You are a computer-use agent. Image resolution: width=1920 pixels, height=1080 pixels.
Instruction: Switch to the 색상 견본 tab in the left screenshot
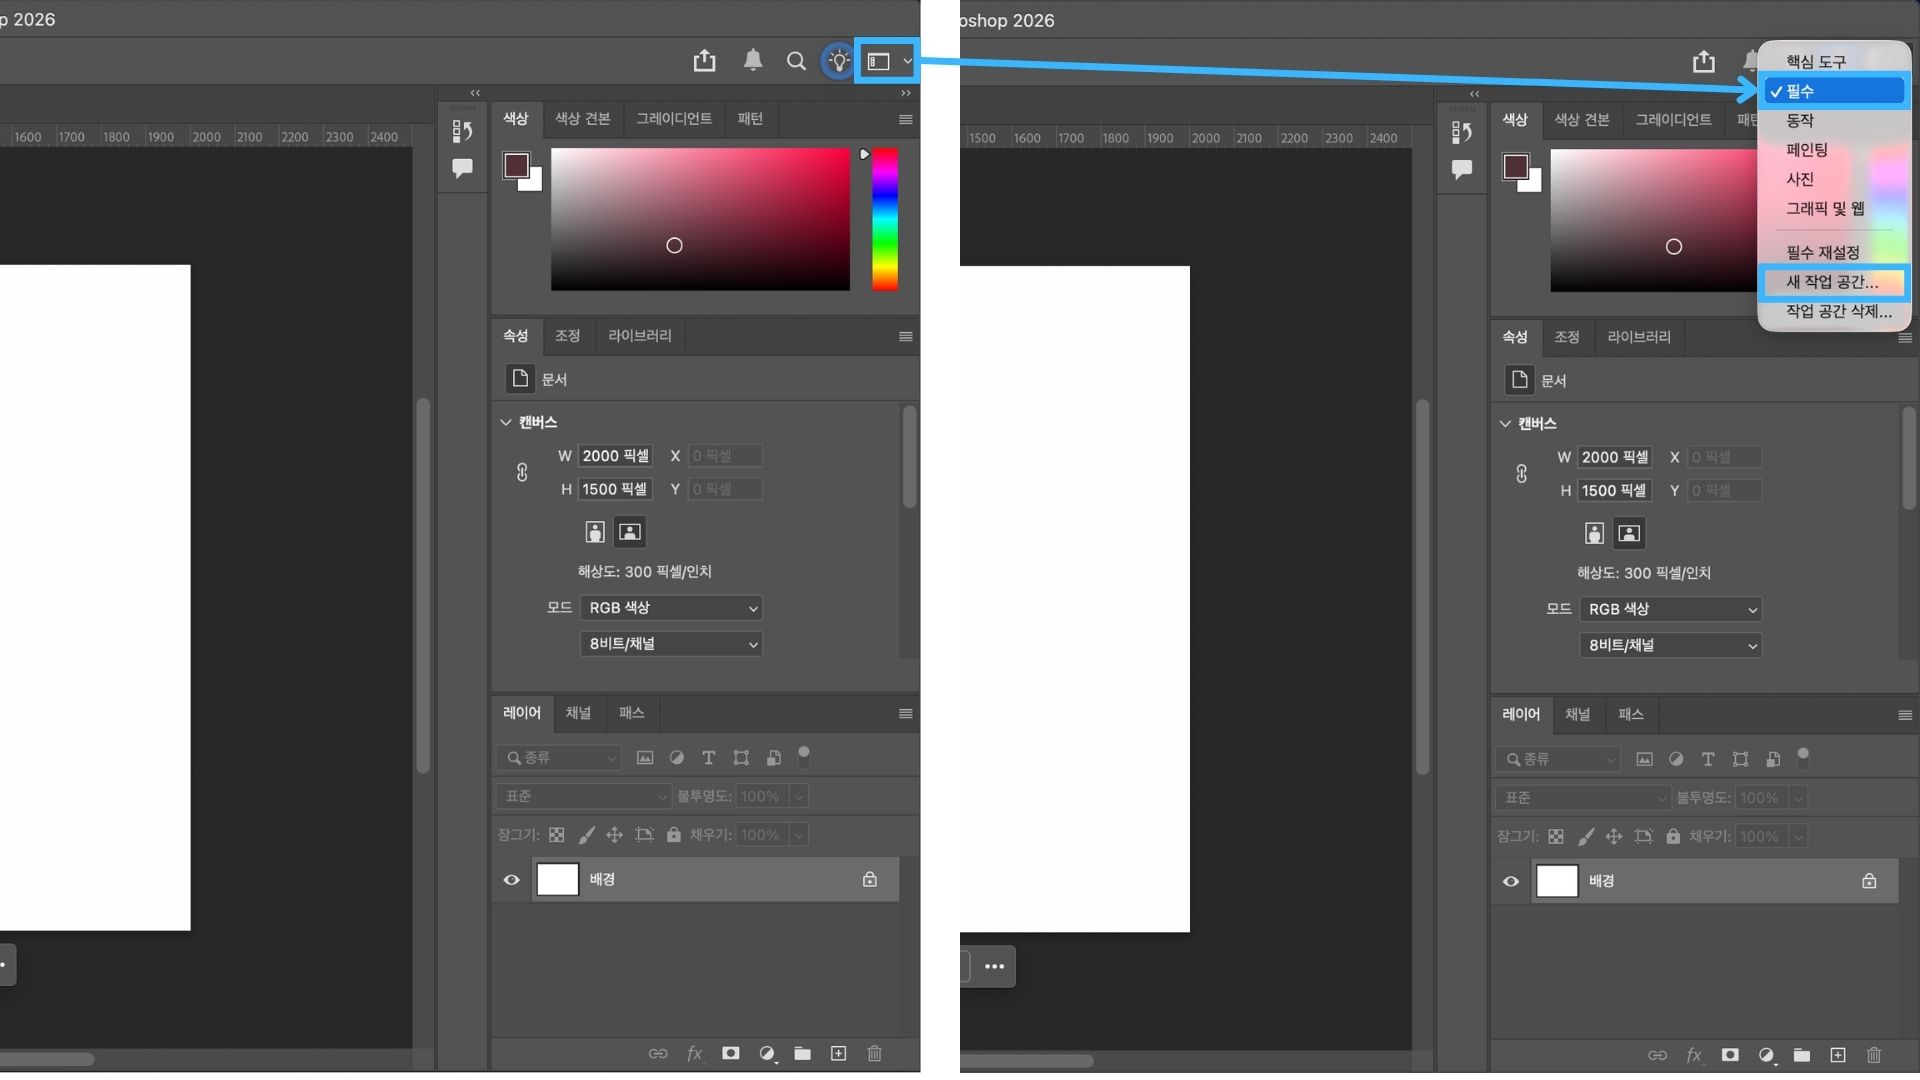coord(583,118)
